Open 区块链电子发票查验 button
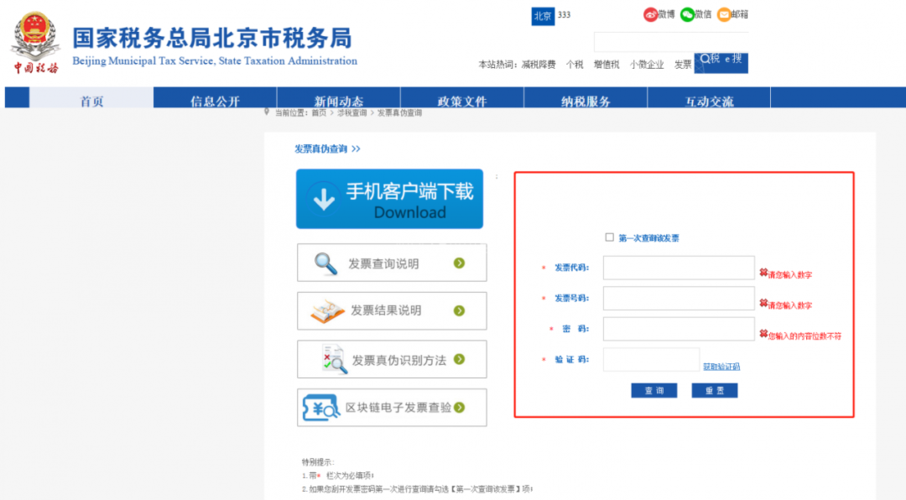This screenshot has width=906, height=500. point(392,408)
